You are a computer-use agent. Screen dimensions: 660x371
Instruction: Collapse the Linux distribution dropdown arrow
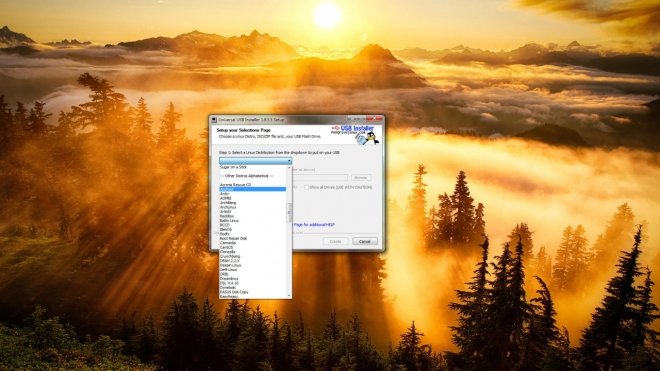tap(289, 161)
